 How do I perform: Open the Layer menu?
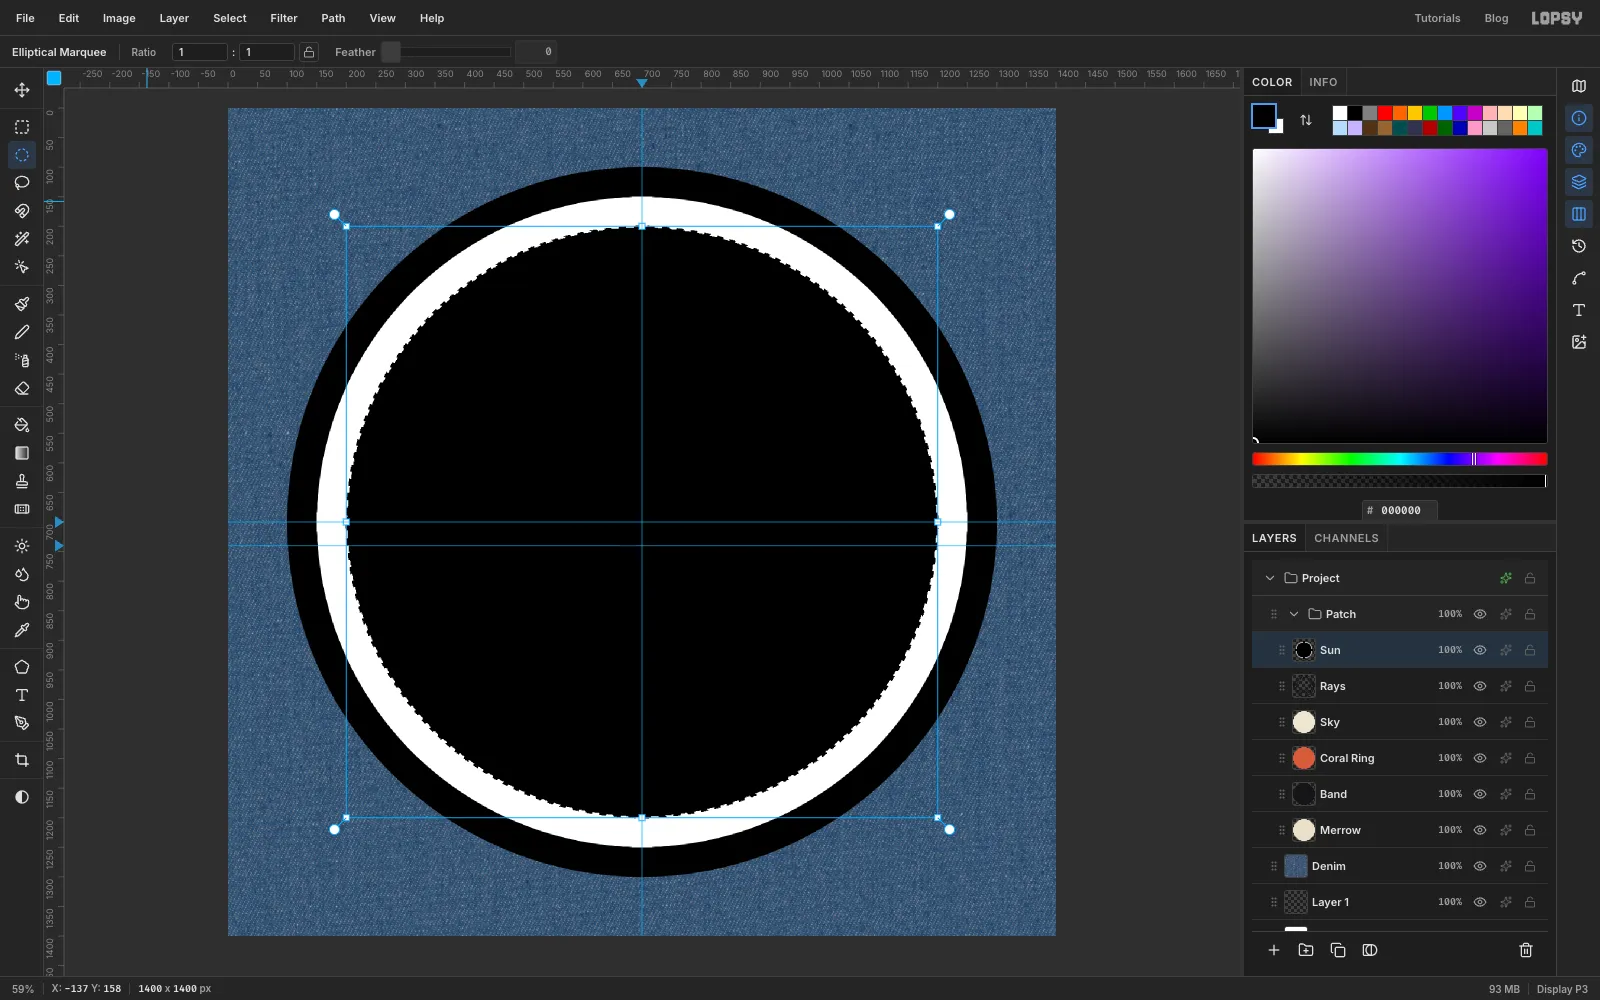click(x=174, y=18)
